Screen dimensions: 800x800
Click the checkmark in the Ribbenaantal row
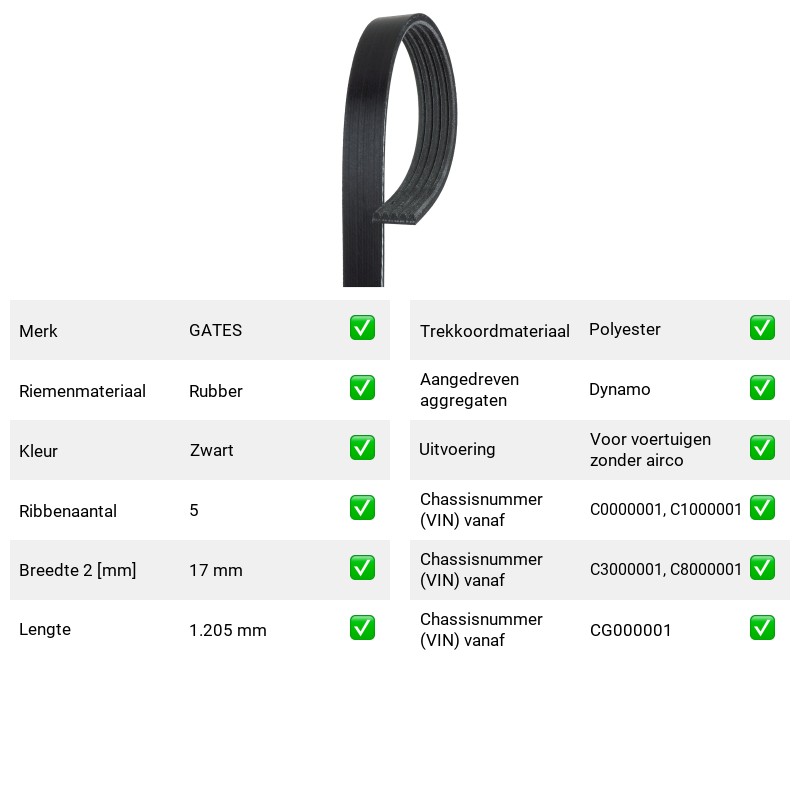[362, 508]
